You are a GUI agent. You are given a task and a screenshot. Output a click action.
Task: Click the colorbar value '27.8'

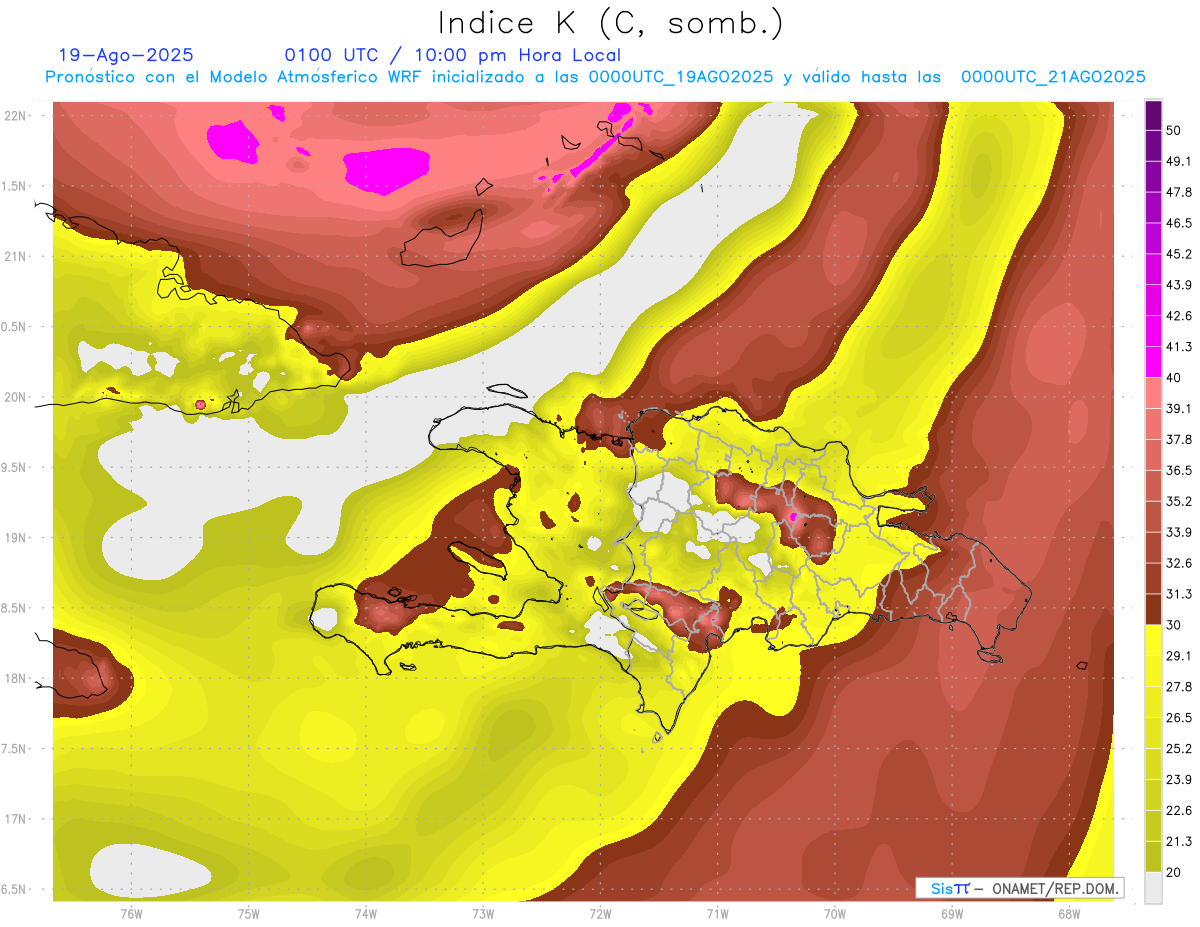coord(1179,687)
